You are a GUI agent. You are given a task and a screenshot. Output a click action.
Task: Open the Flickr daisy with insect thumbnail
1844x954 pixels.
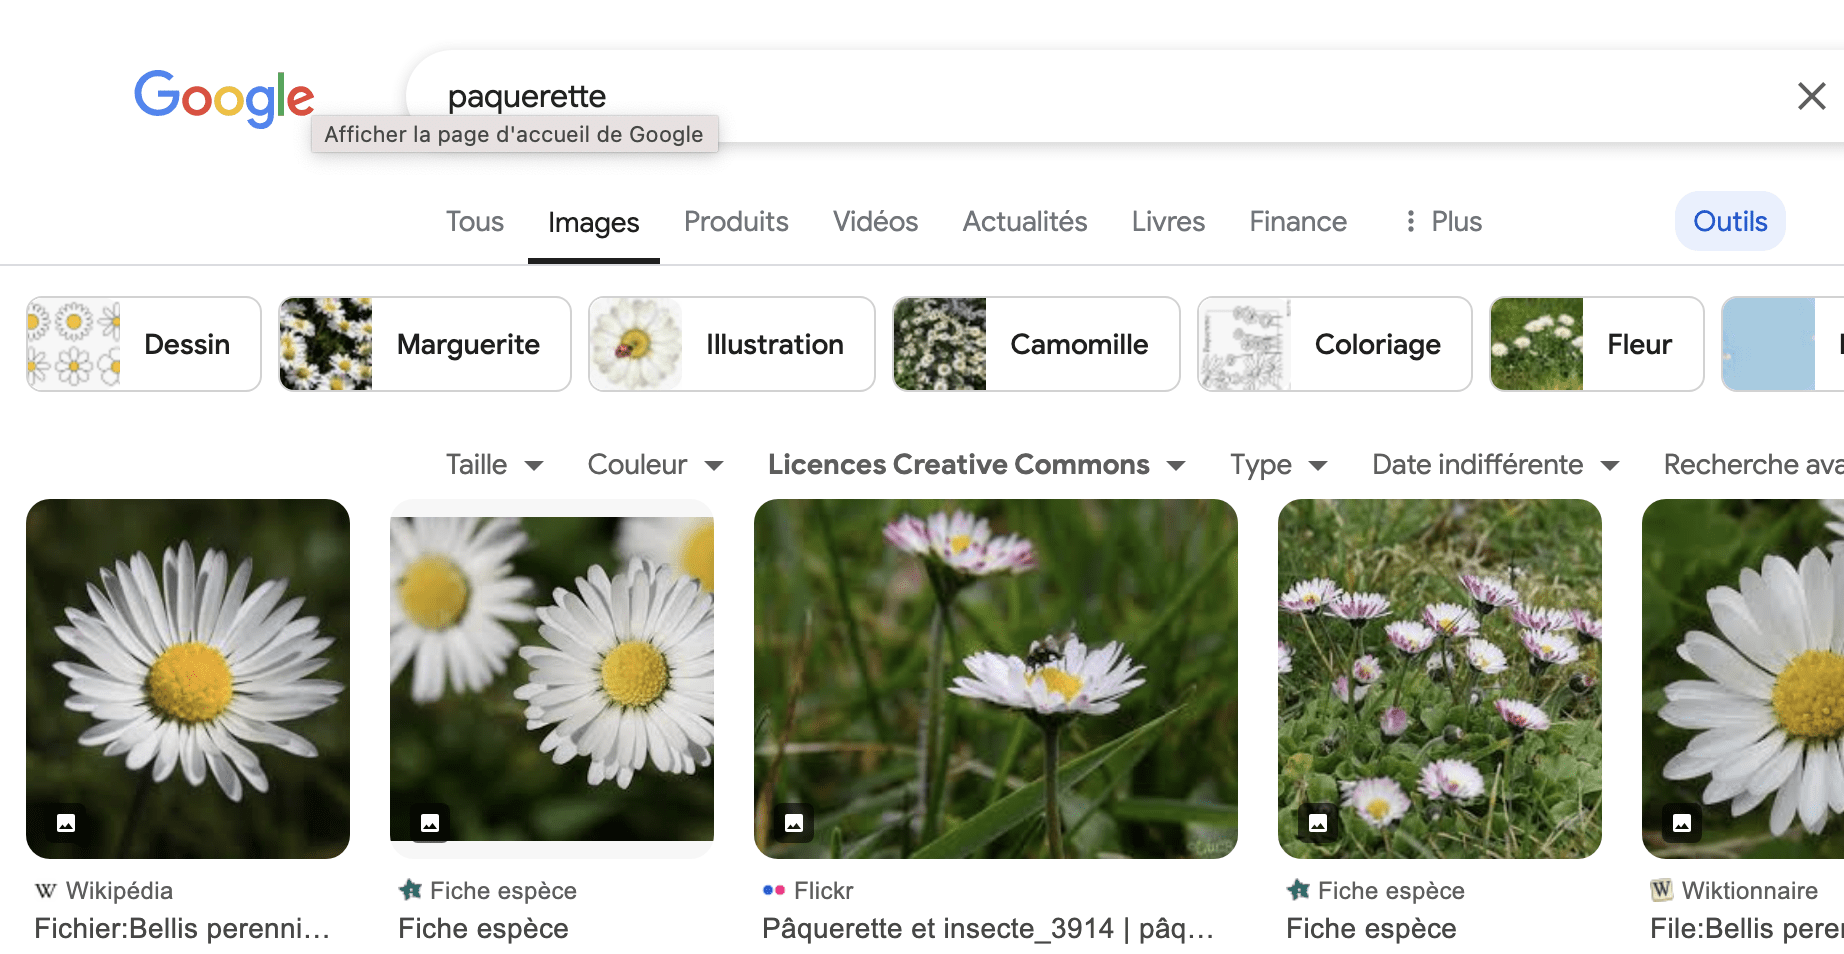(996, 679)
